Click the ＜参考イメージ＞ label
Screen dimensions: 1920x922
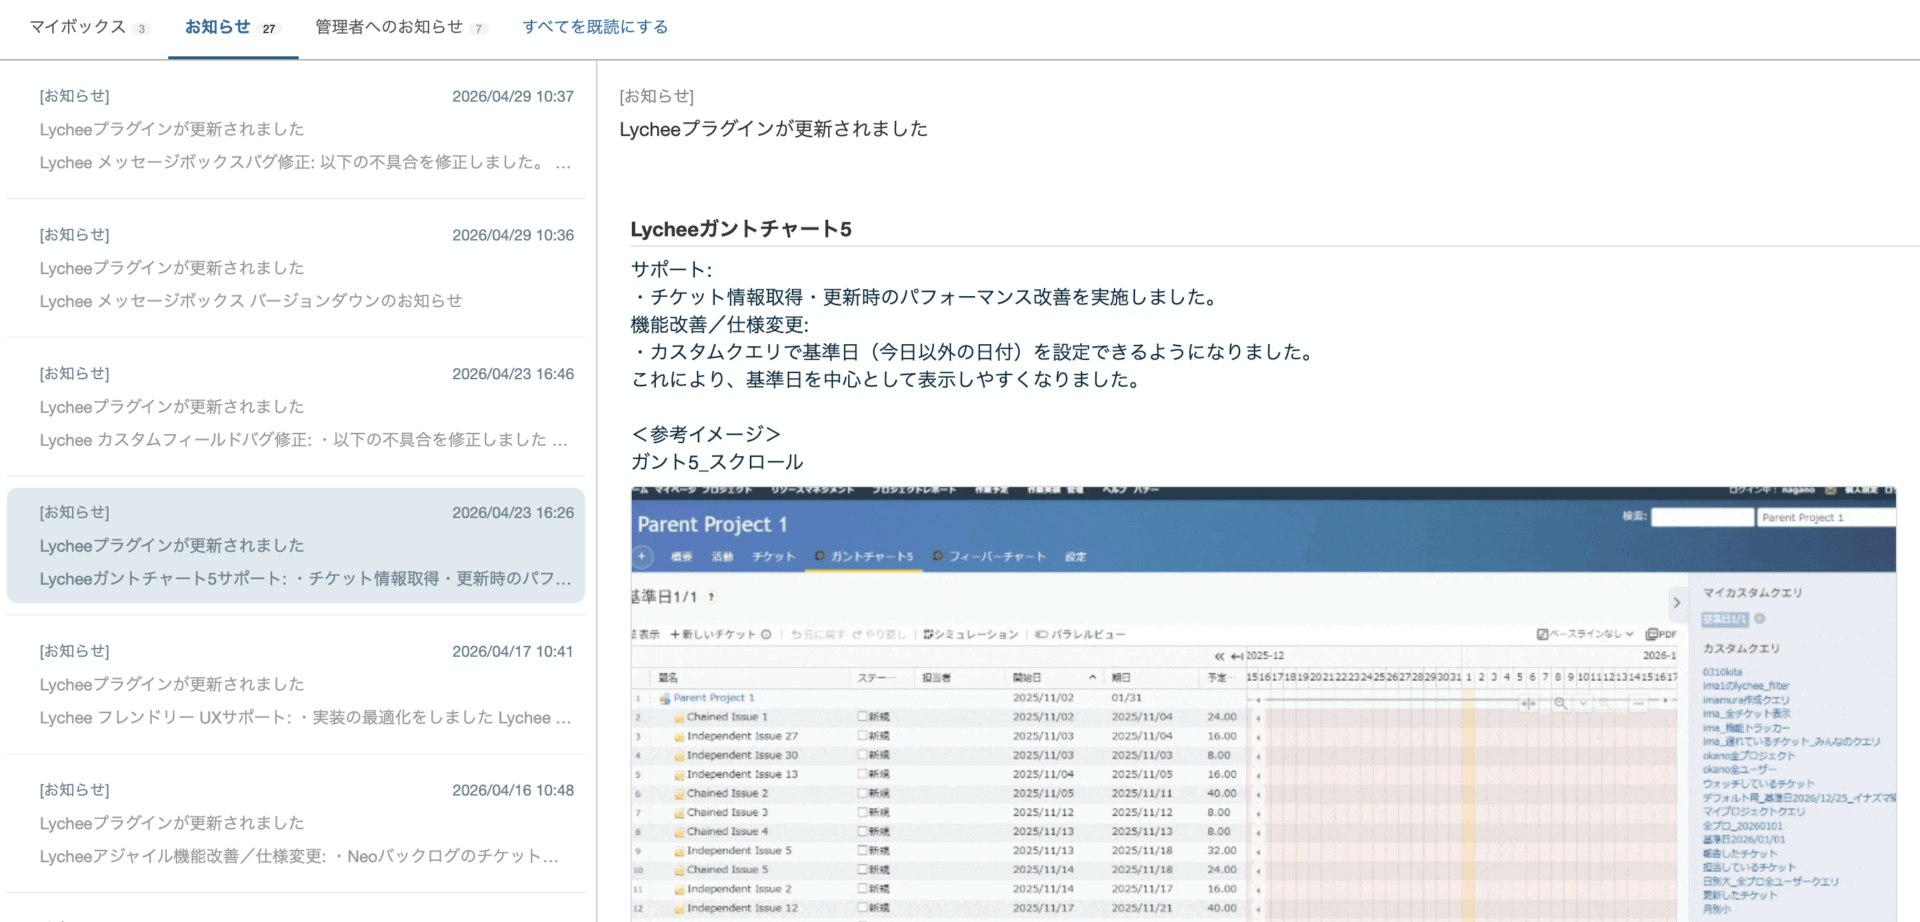click(x=706, y=435)
